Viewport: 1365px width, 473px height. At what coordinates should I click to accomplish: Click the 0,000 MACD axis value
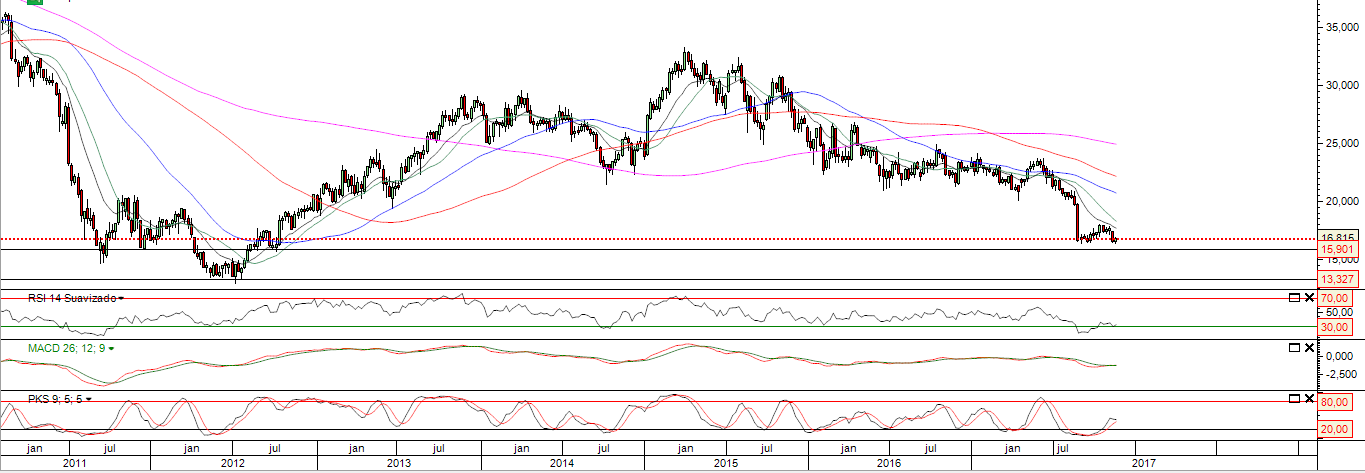pyautogui.click(x=1340, y=356)
